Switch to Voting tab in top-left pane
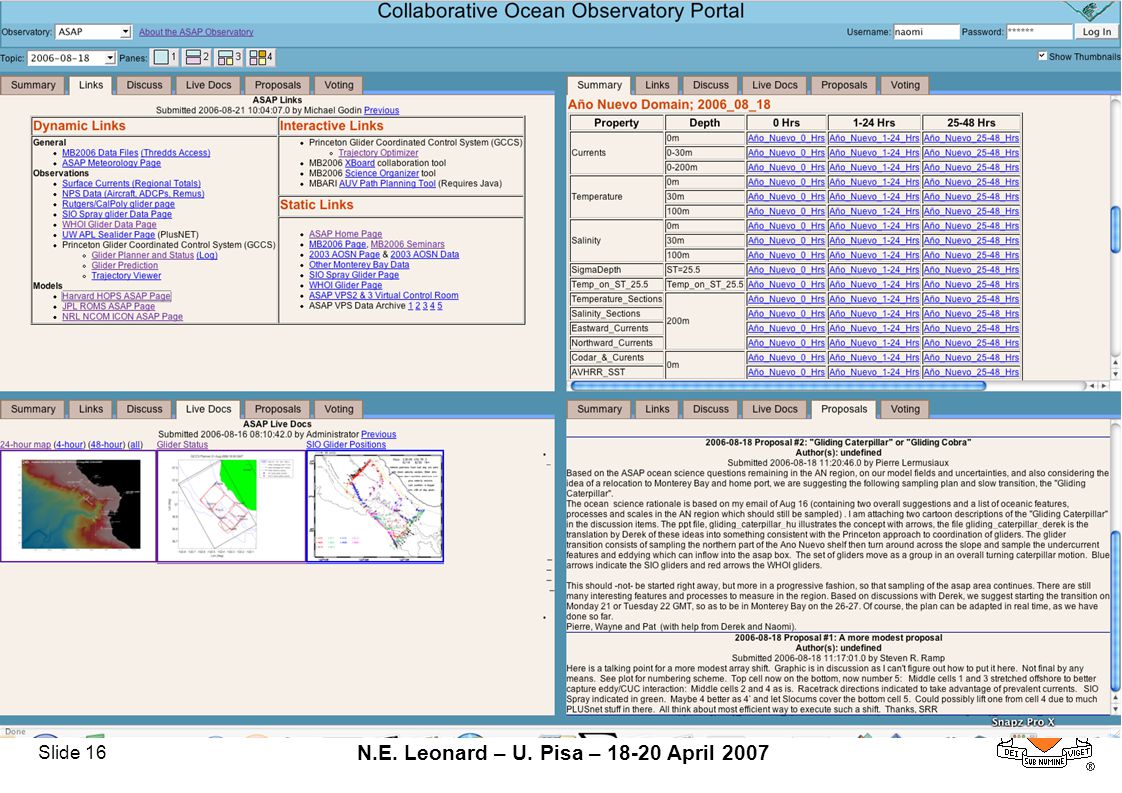1122x793 pixels. (x=338, y=85)
